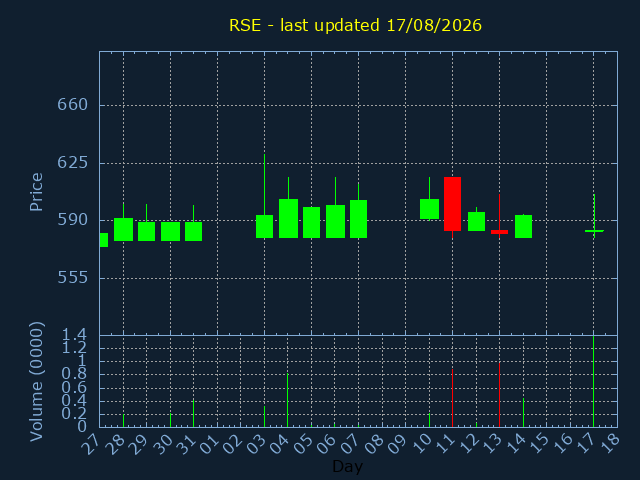Click the 625 price axis label

(73, 162)
